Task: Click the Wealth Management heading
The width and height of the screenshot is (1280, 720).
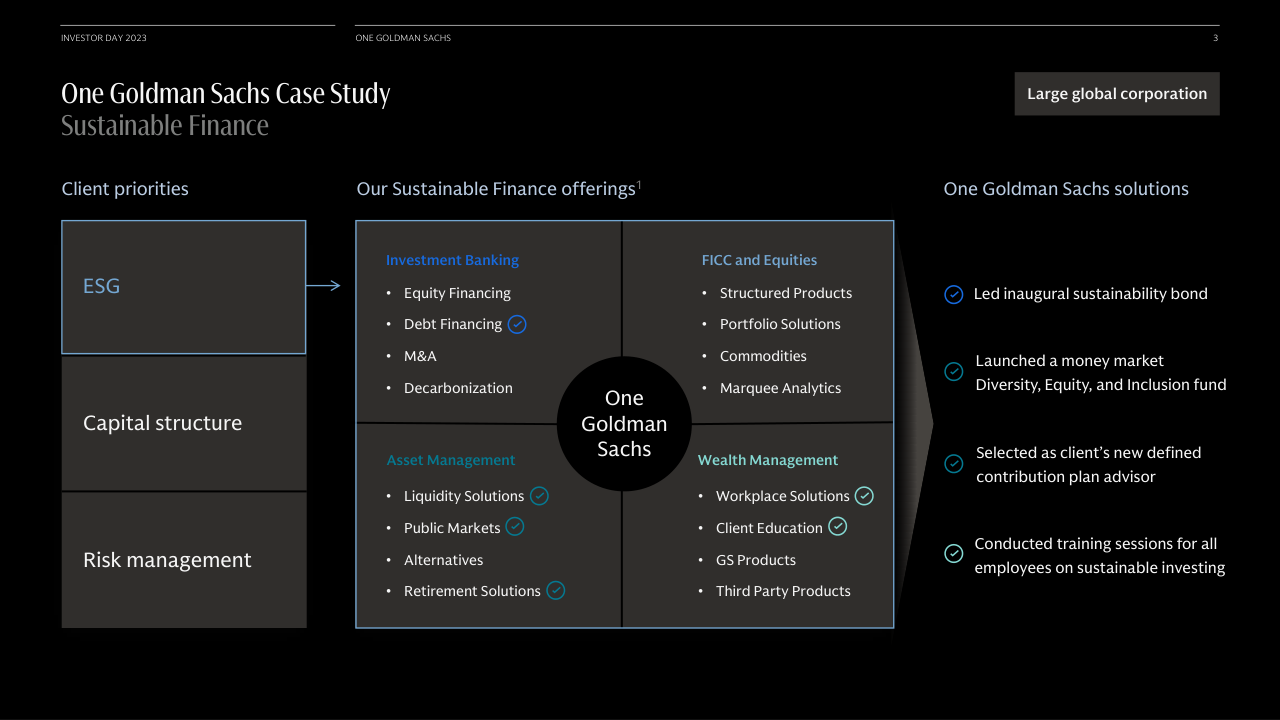Action: (768, 460)
